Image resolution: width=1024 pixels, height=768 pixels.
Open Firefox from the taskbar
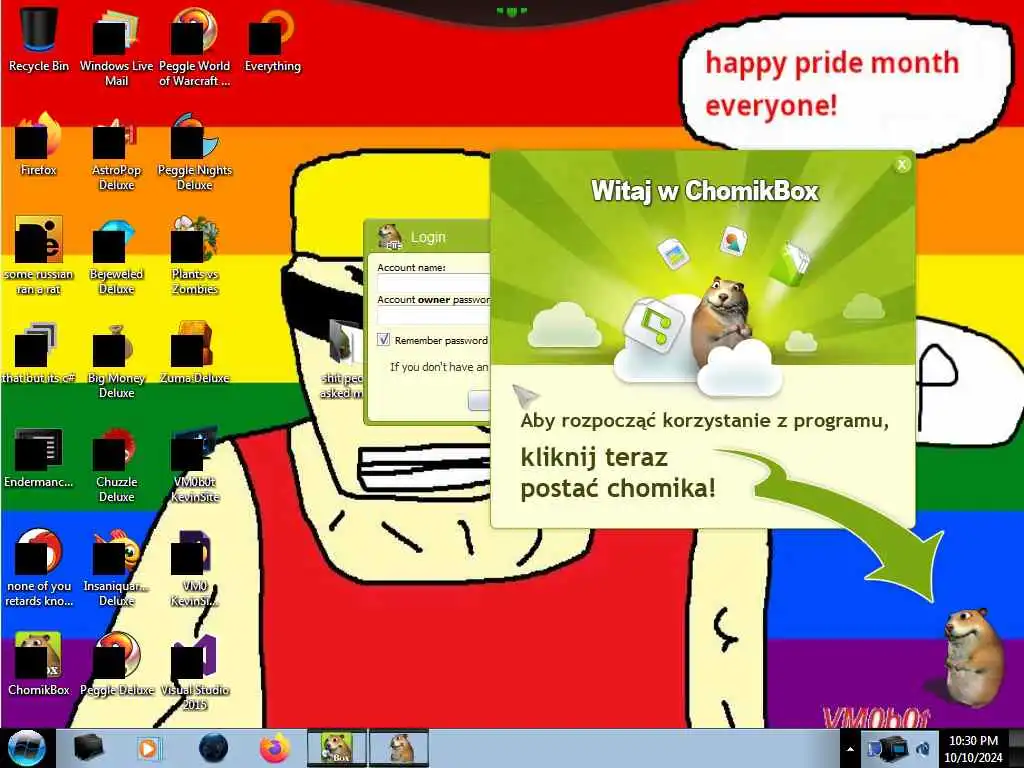pyautogui.click(x=275, y=748)
